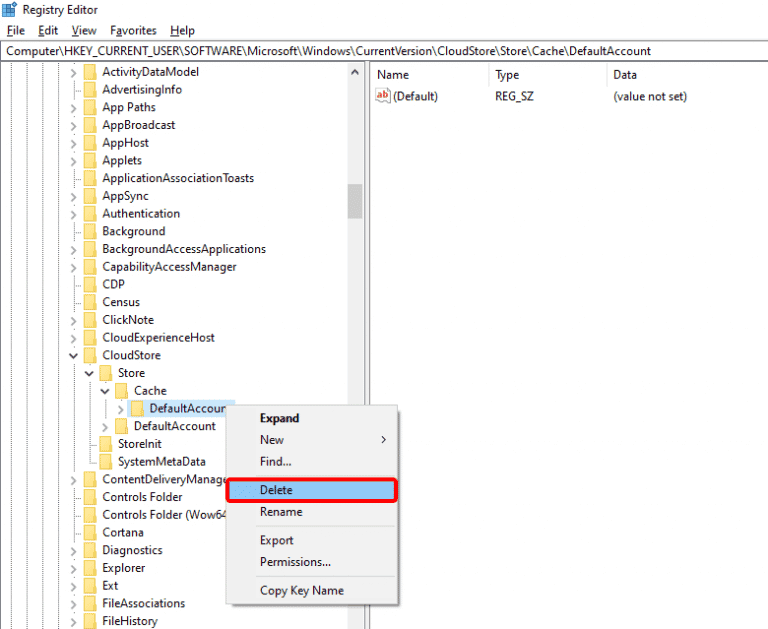Choose Expand in the context menu
768x629 pixels.
[312, 418]
